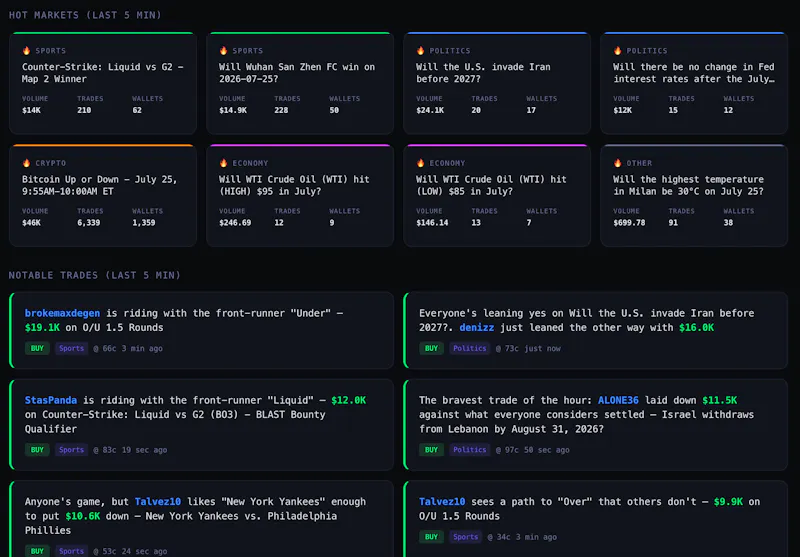The width and height of the screenshot is (800, 557).
Task: Click the fire icon on WTI (LOW) $85 card
Action: 420,163
